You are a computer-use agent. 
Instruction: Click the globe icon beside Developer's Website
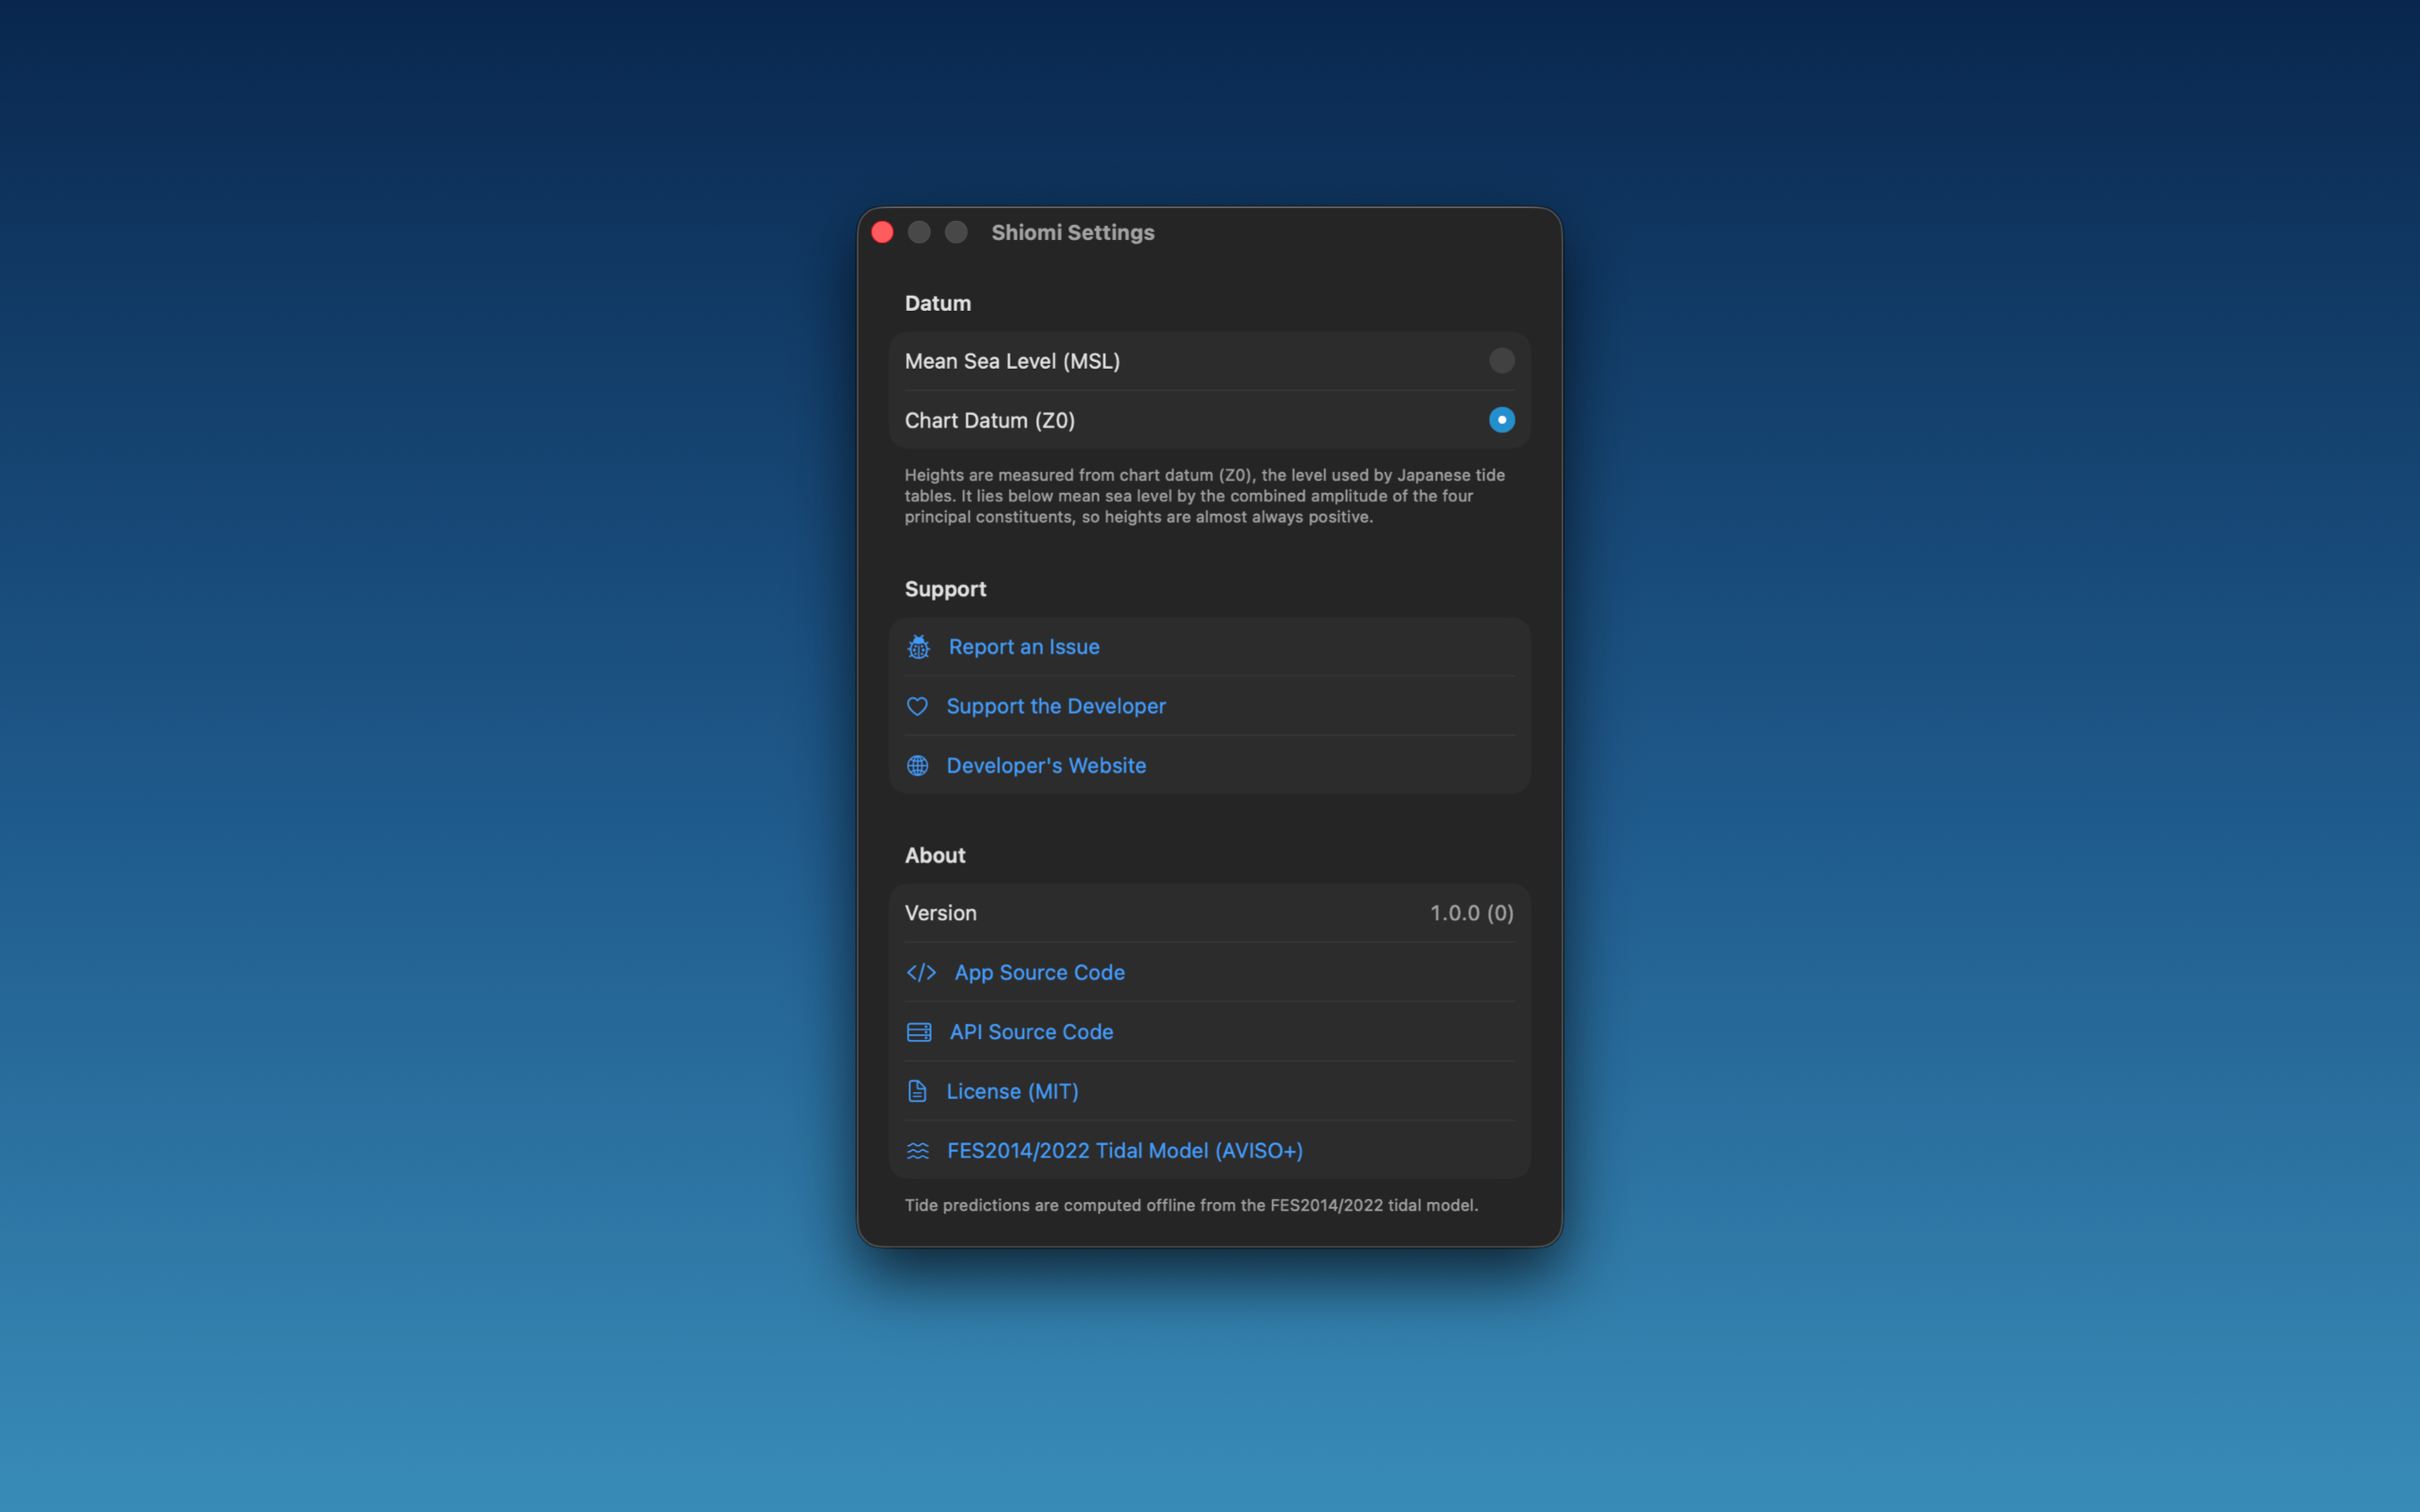(x=917, y=765)
